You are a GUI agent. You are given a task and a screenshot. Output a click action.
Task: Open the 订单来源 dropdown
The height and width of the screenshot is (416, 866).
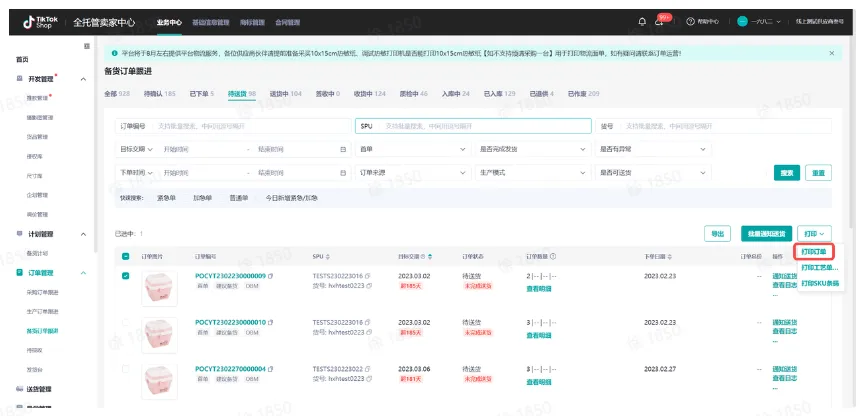tap(413, 173)
